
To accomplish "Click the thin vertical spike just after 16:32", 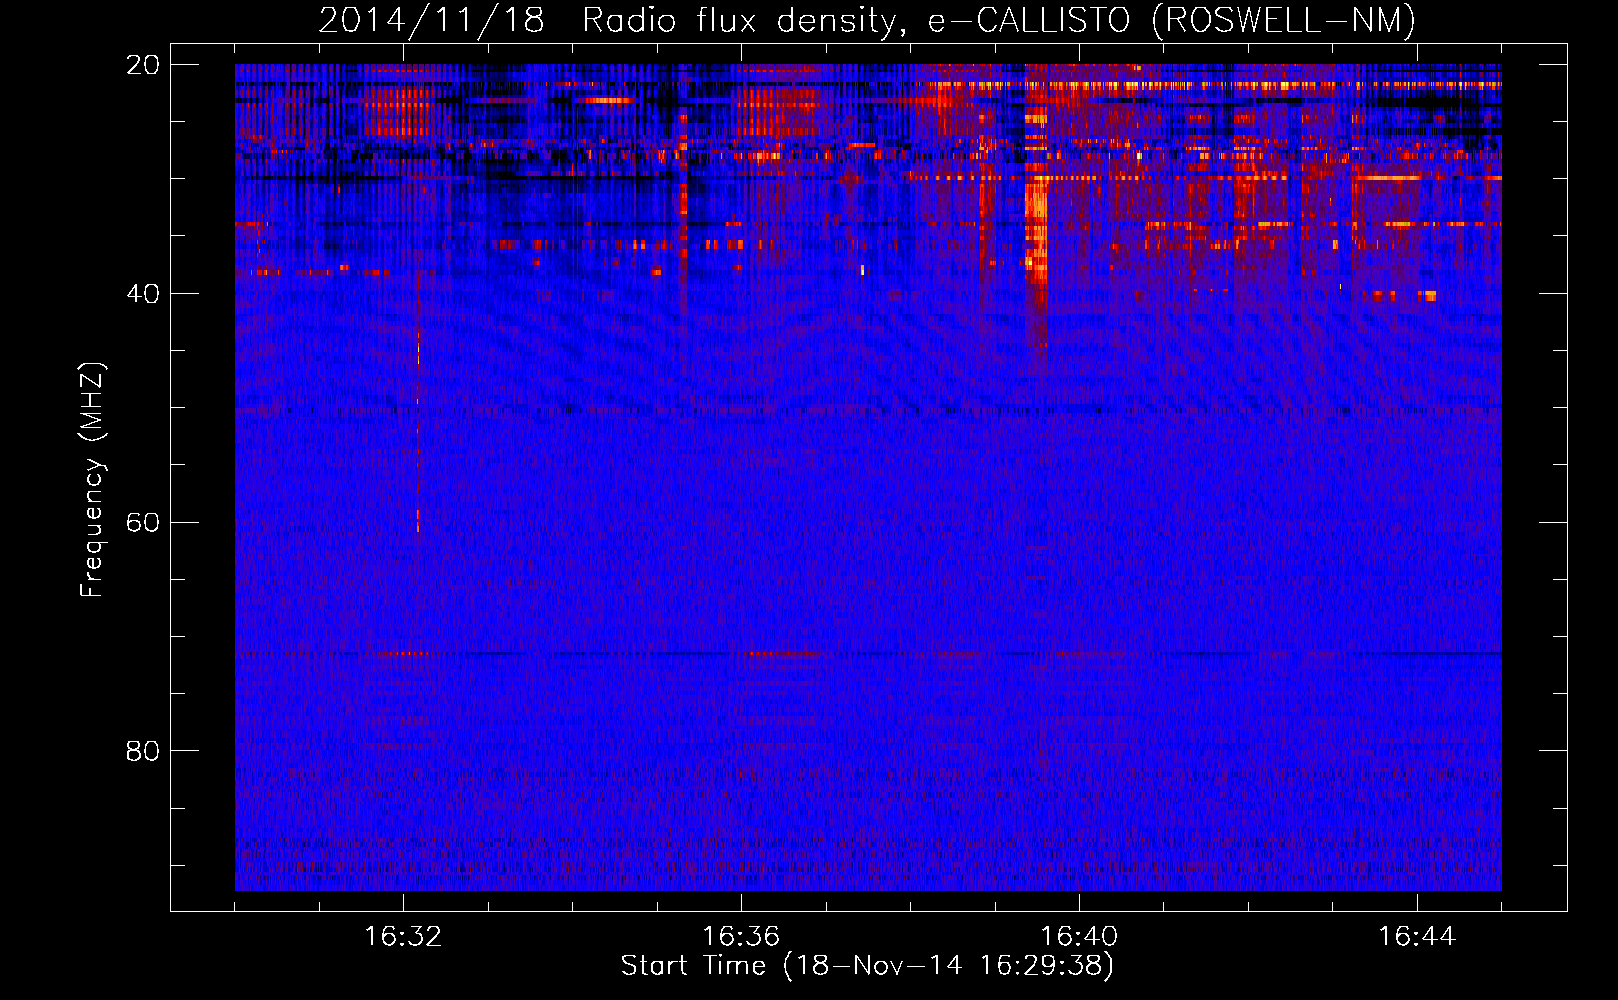I will point(418,400).
